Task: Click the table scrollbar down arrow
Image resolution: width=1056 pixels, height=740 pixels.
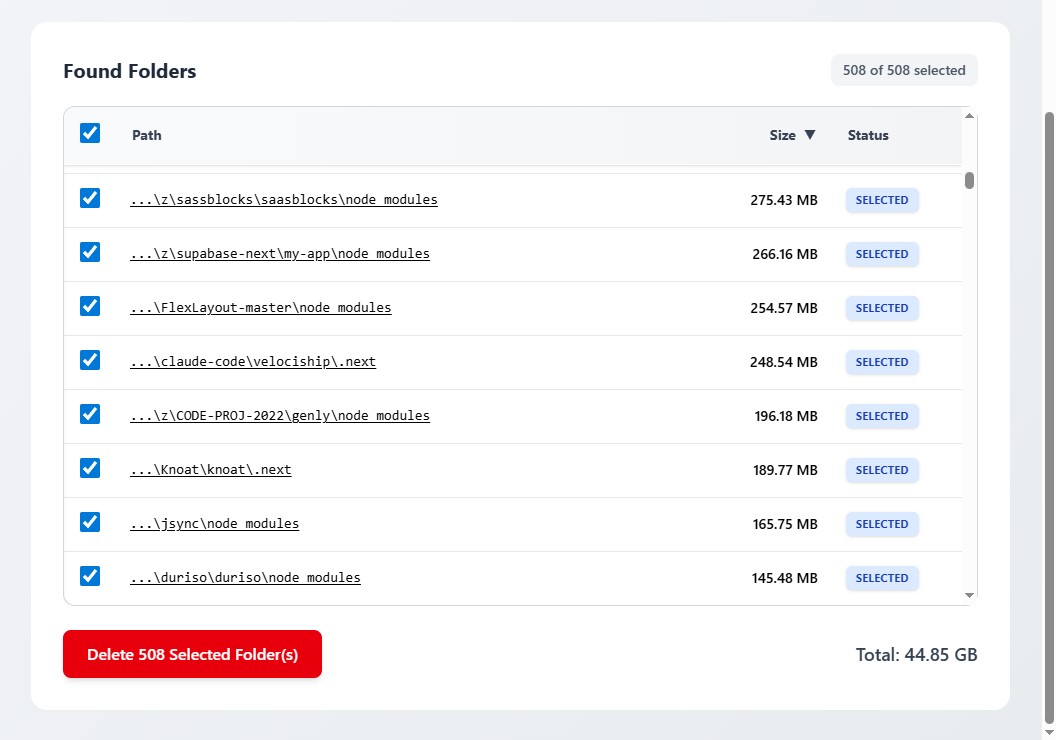Action: click(969, 595)
